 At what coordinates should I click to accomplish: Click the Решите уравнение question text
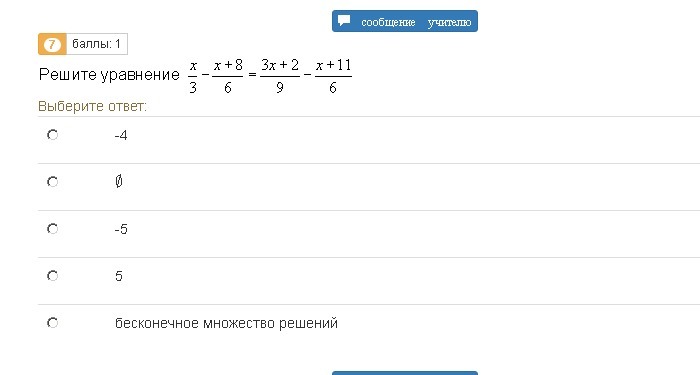[x=109, y=75]
